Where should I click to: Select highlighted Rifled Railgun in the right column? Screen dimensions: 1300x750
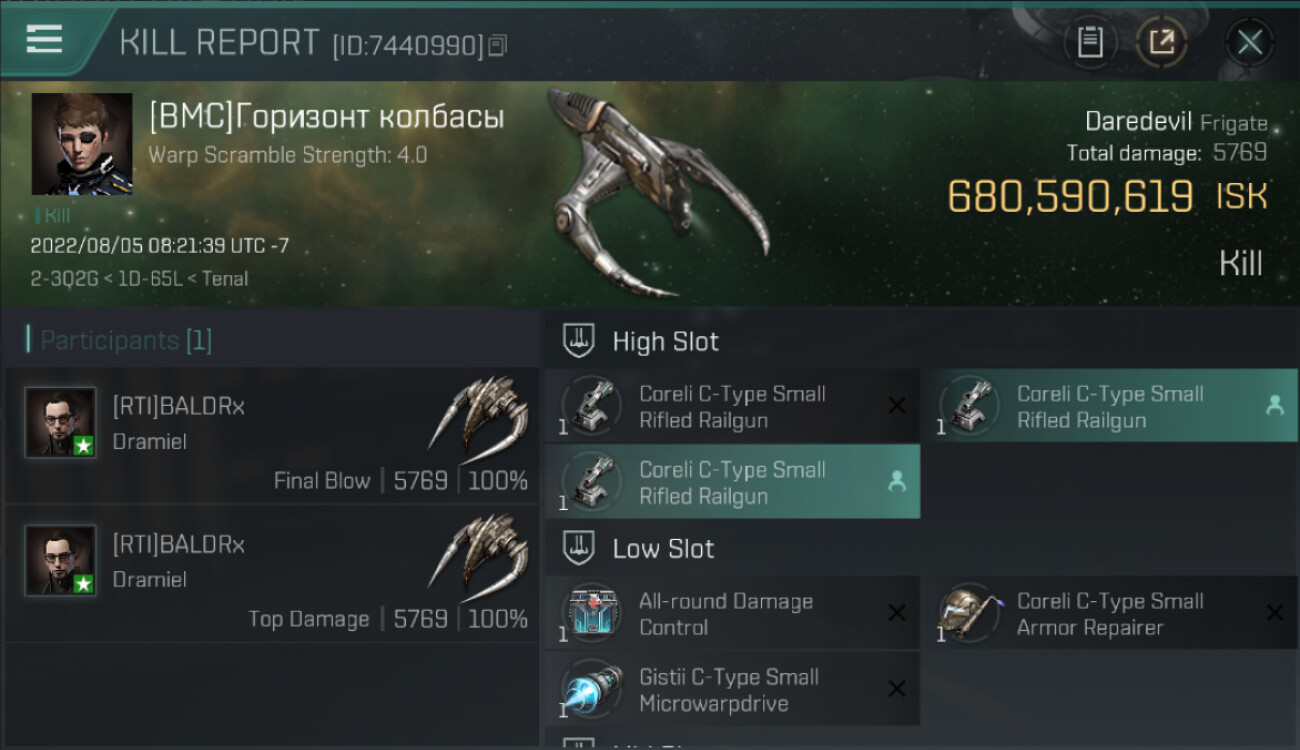(1110, 406)
